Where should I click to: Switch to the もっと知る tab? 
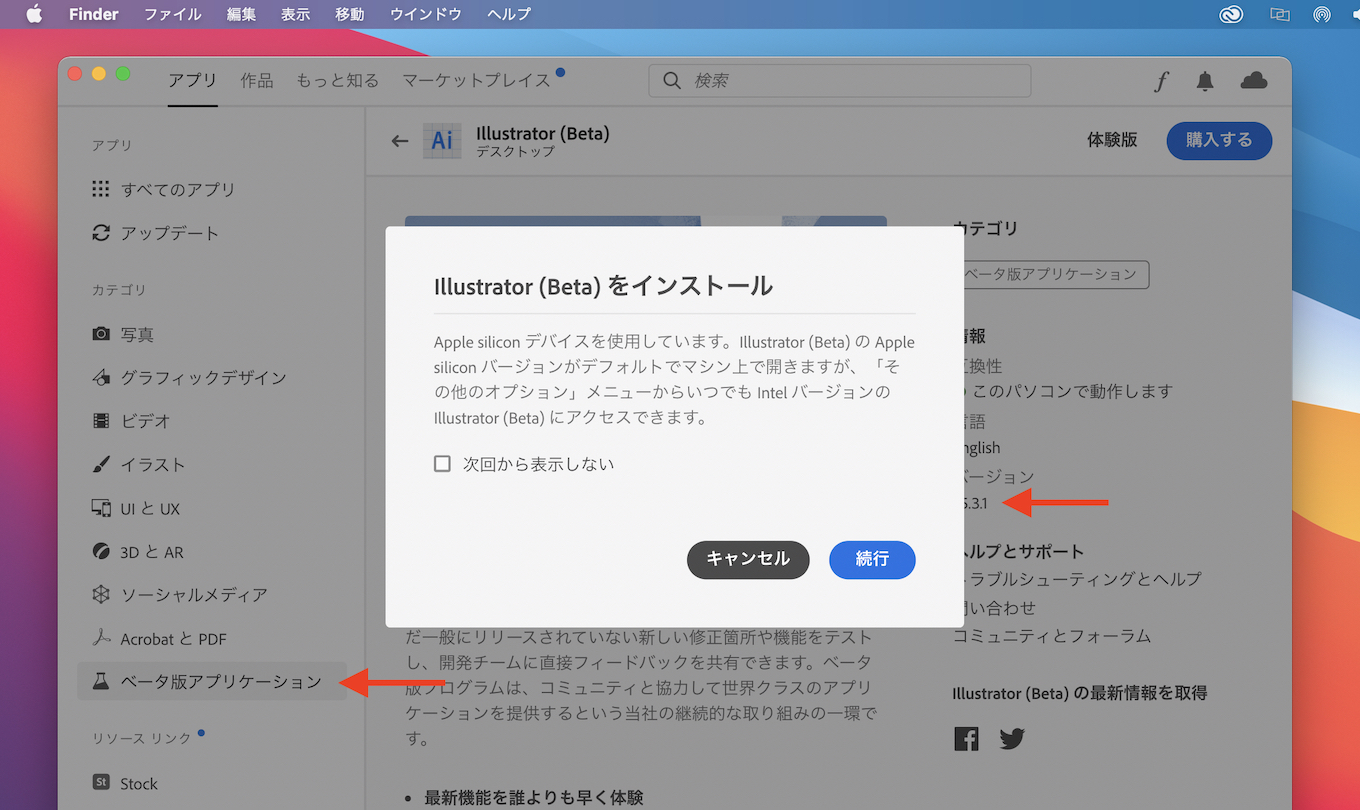click(x=337, y=80)
